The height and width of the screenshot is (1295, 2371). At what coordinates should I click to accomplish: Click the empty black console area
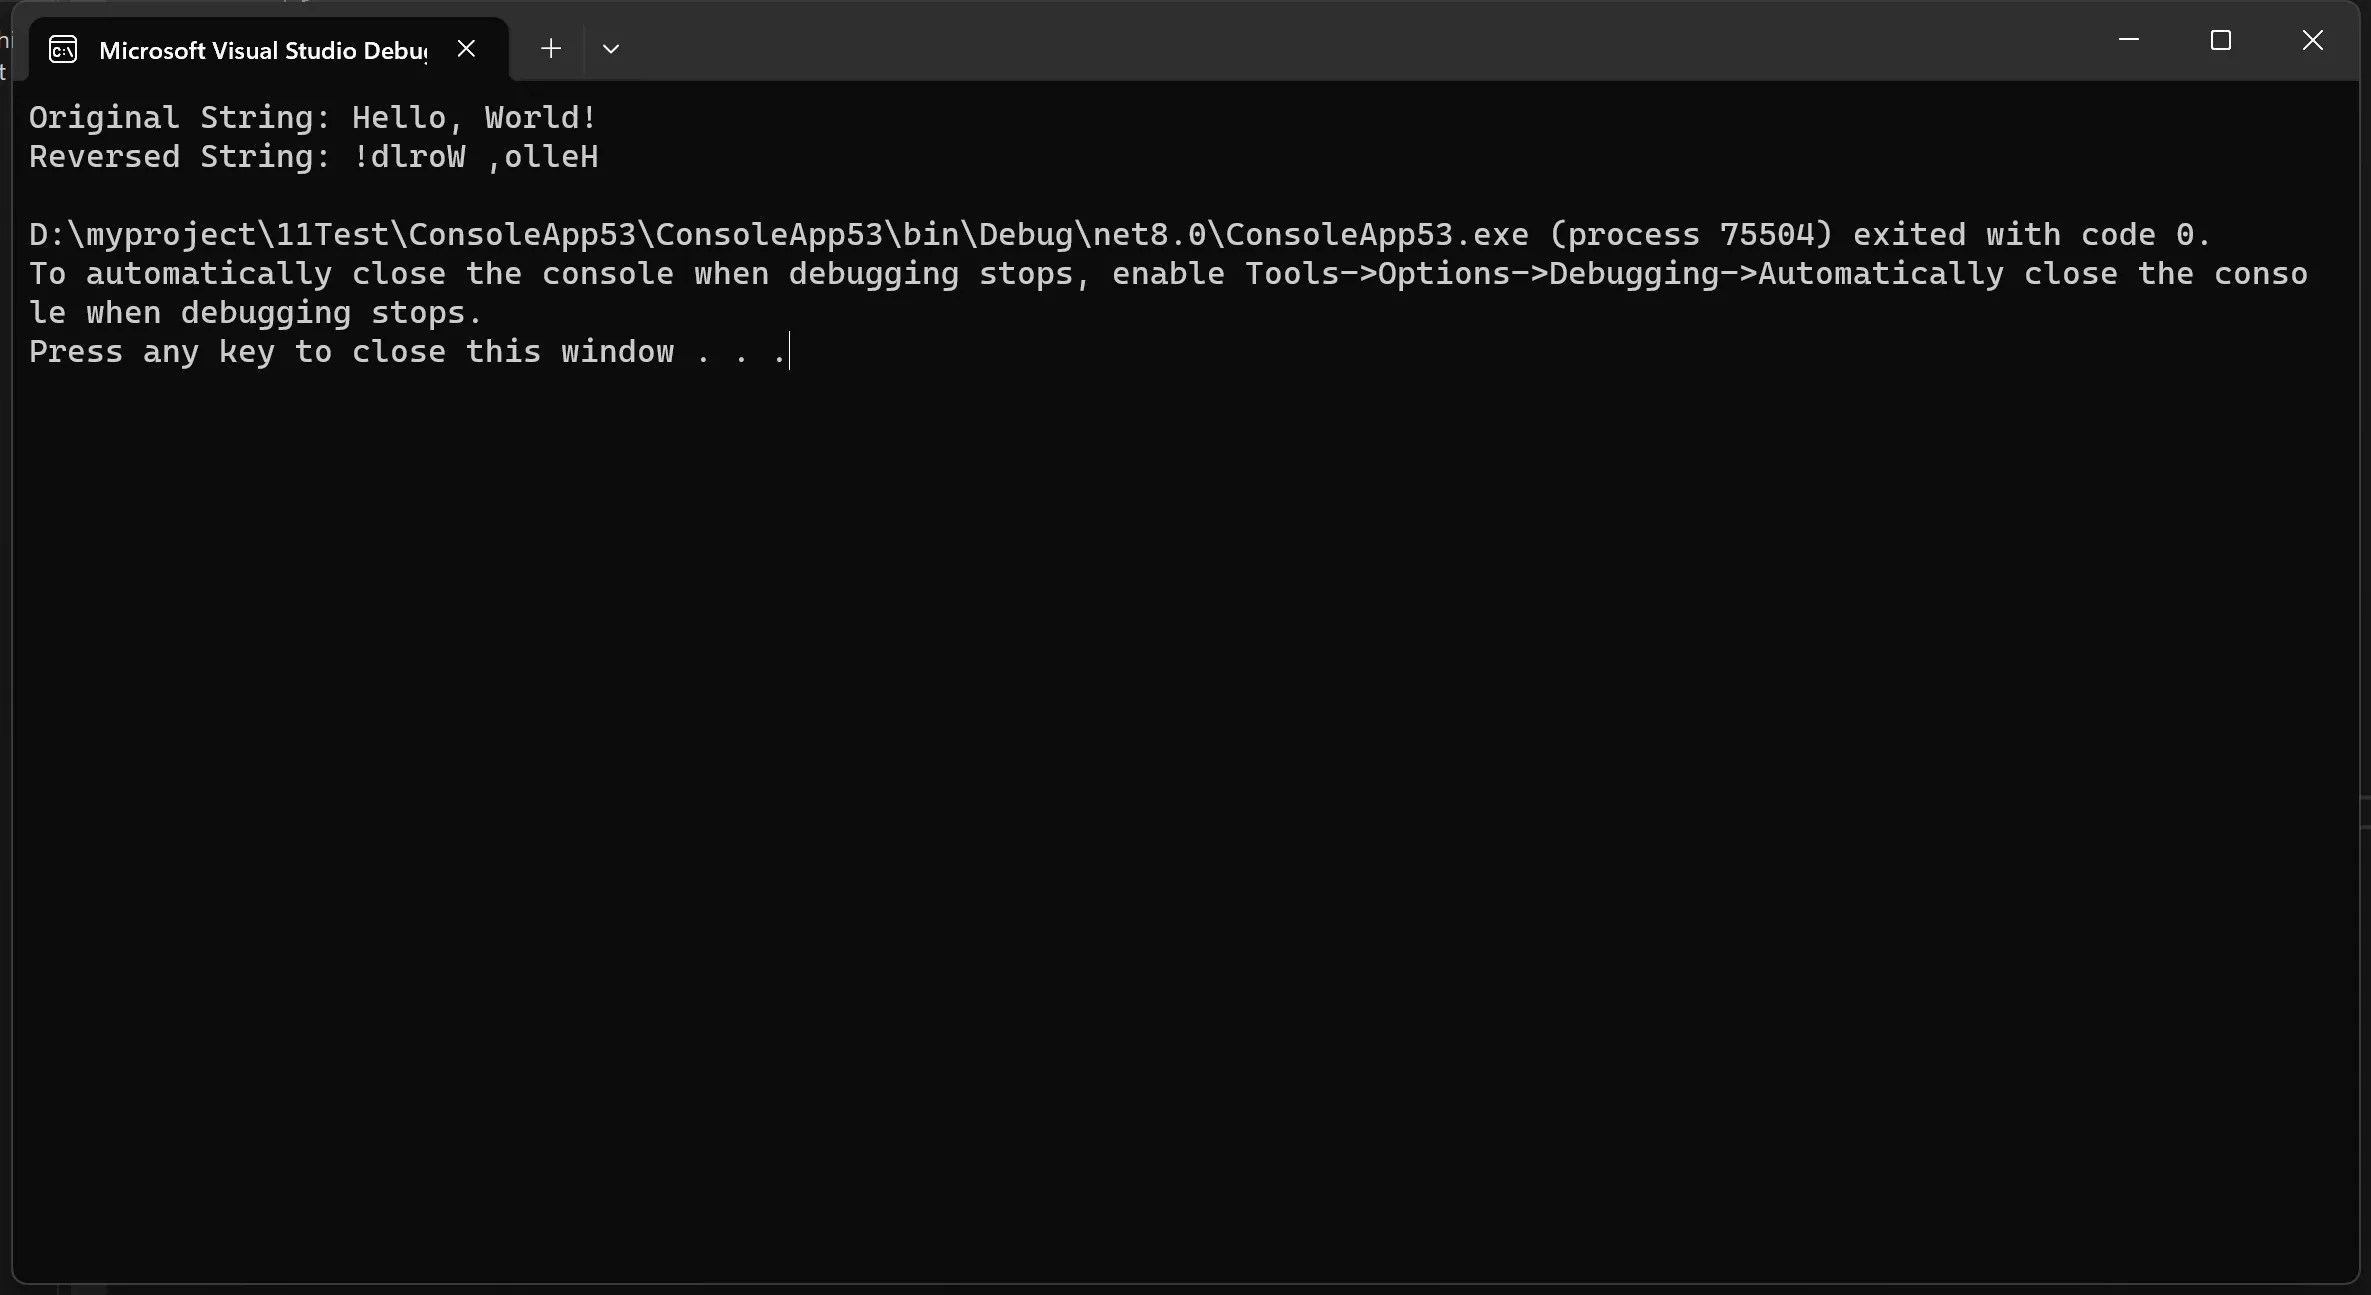coord(1180,800)
